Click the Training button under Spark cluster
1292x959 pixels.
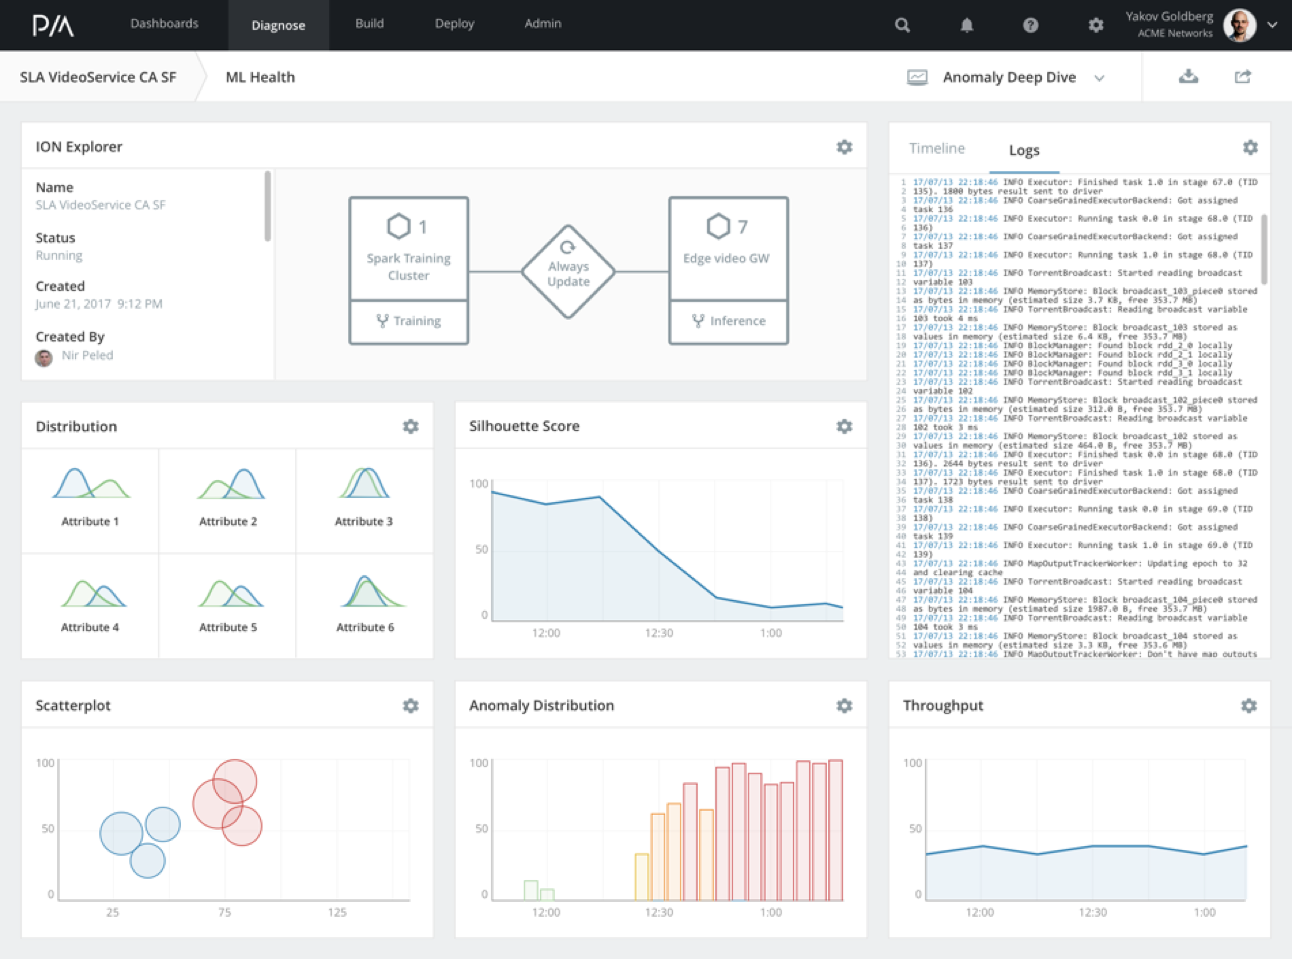pos(409,321)
